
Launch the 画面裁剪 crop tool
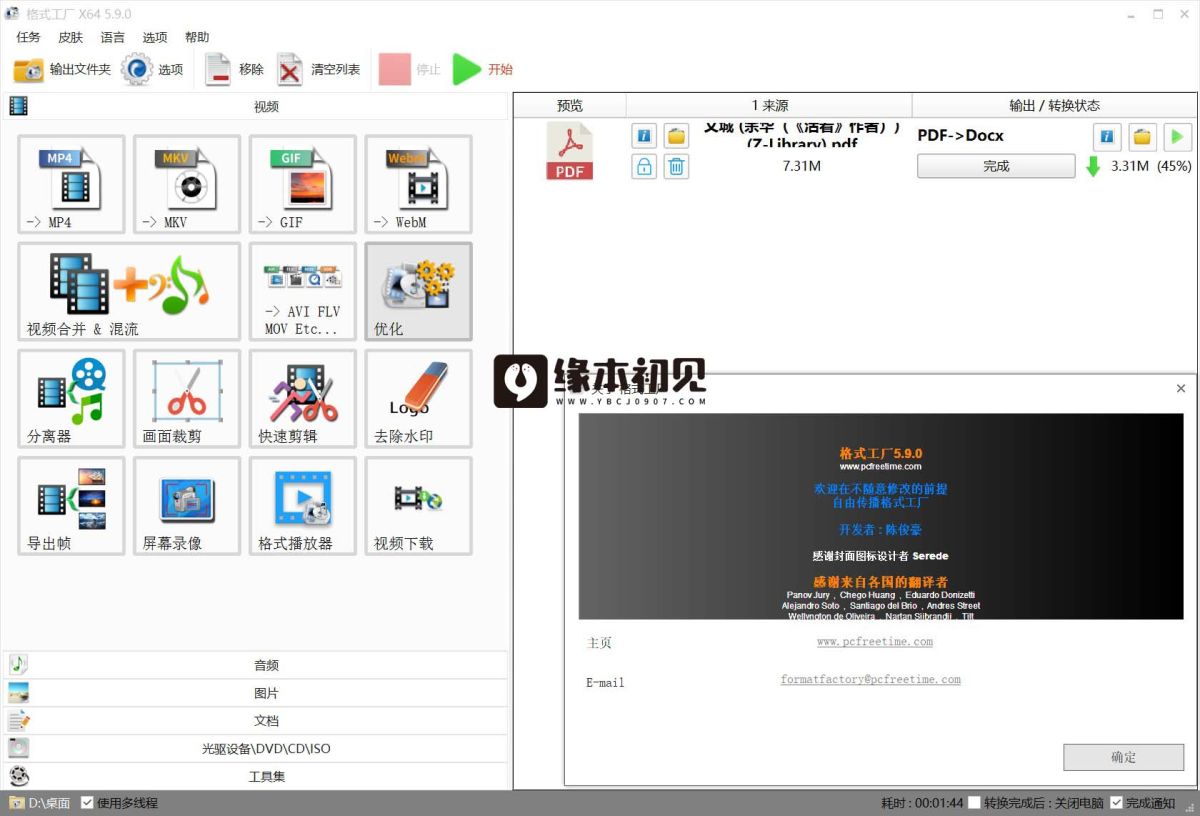(x=187, y=398)
